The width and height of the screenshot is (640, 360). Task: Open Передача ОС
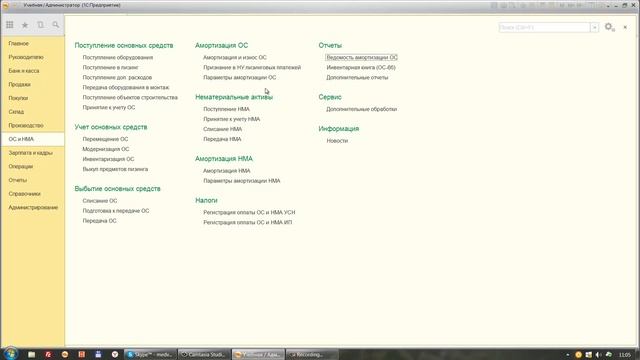100,221
